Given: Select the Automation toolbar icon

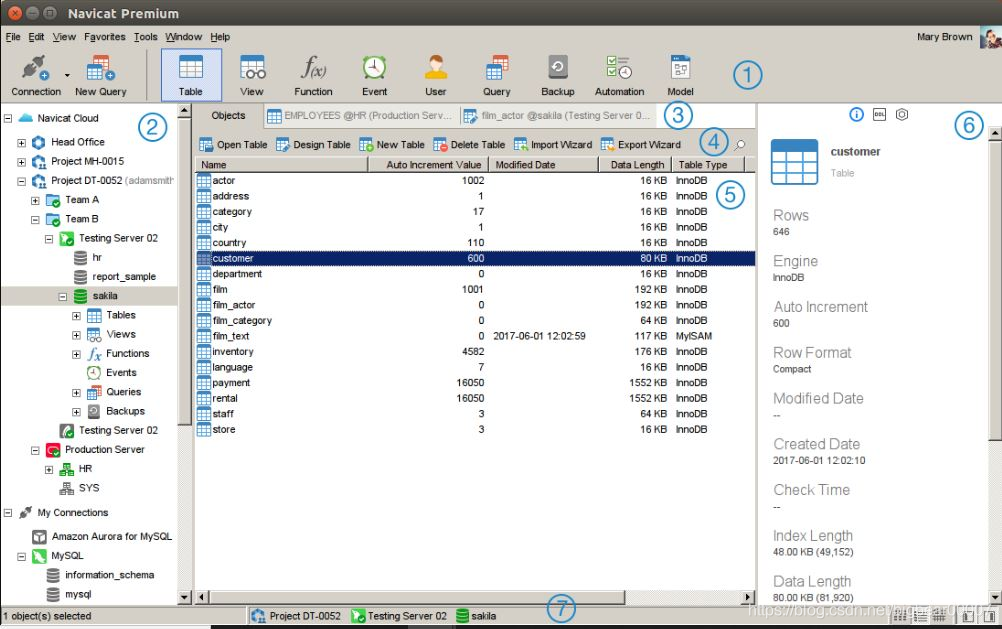Looking at the screenshot, I should 619,75.
